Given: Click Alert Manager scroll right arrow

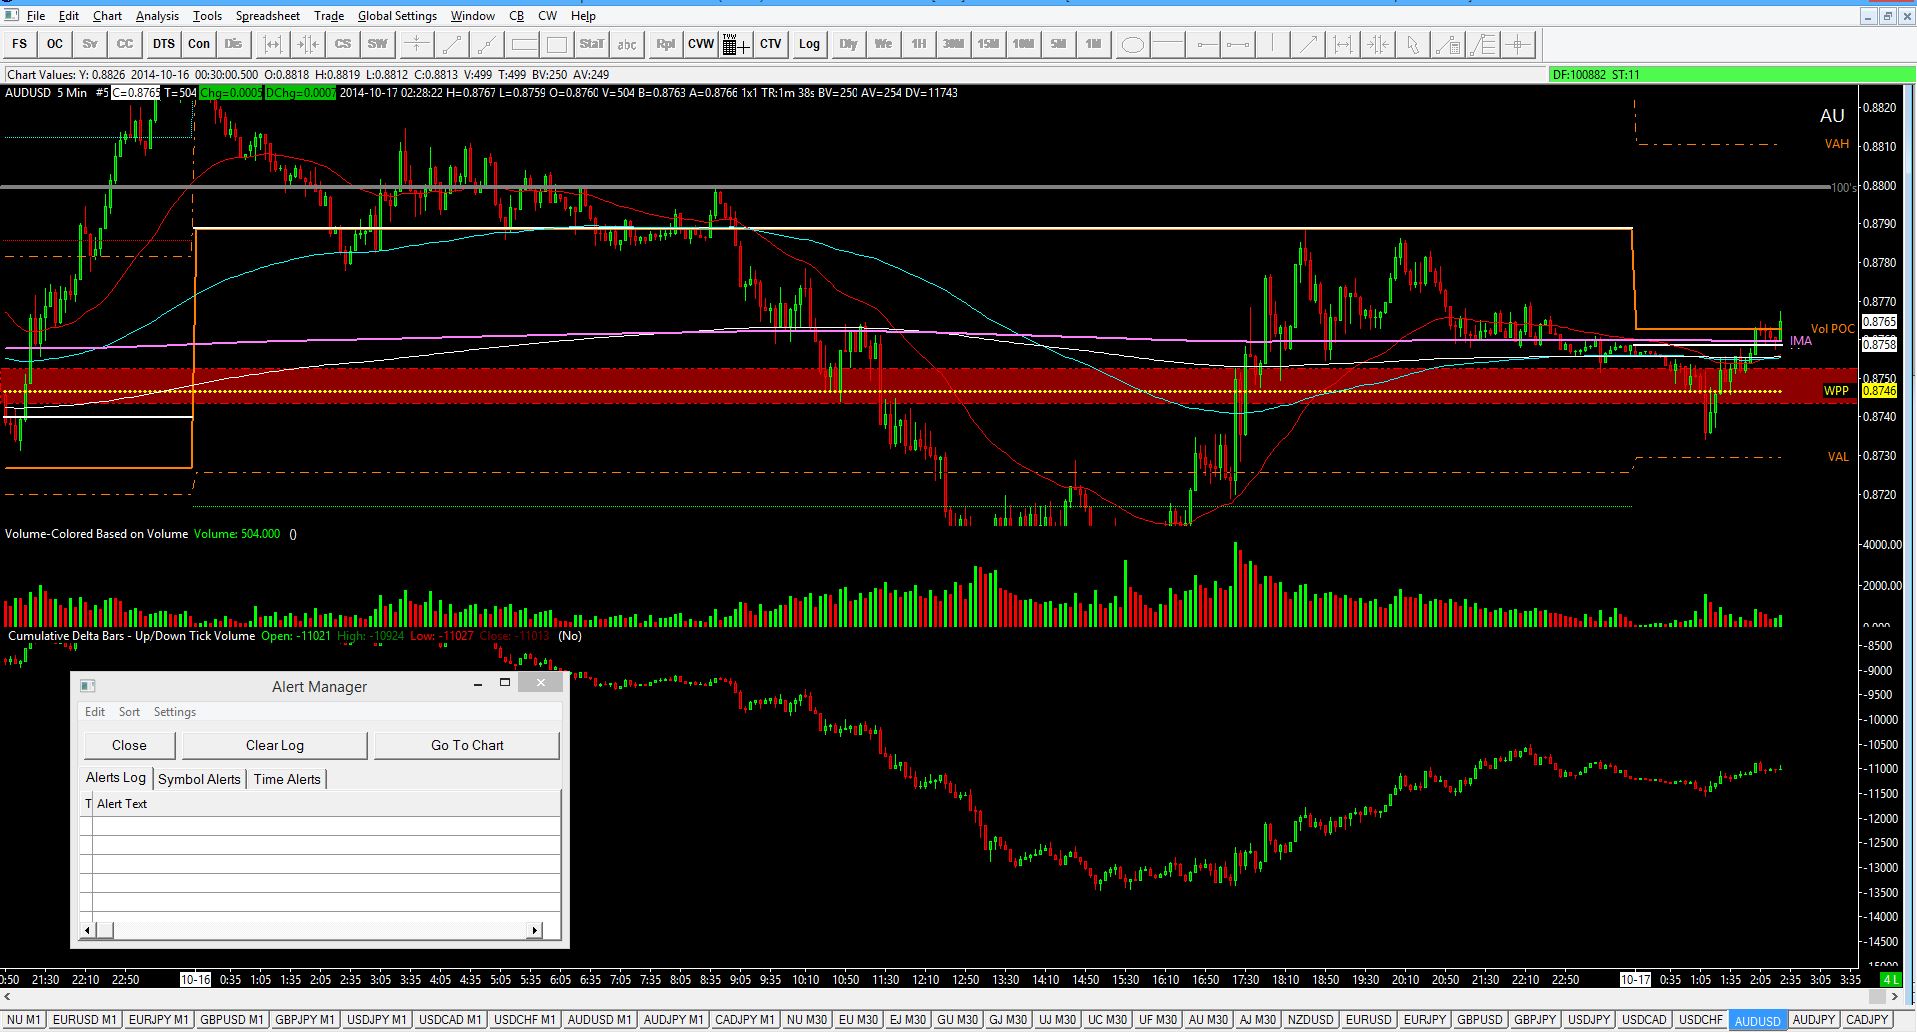Looking at the screenshot, I should [x=534, y=930].
